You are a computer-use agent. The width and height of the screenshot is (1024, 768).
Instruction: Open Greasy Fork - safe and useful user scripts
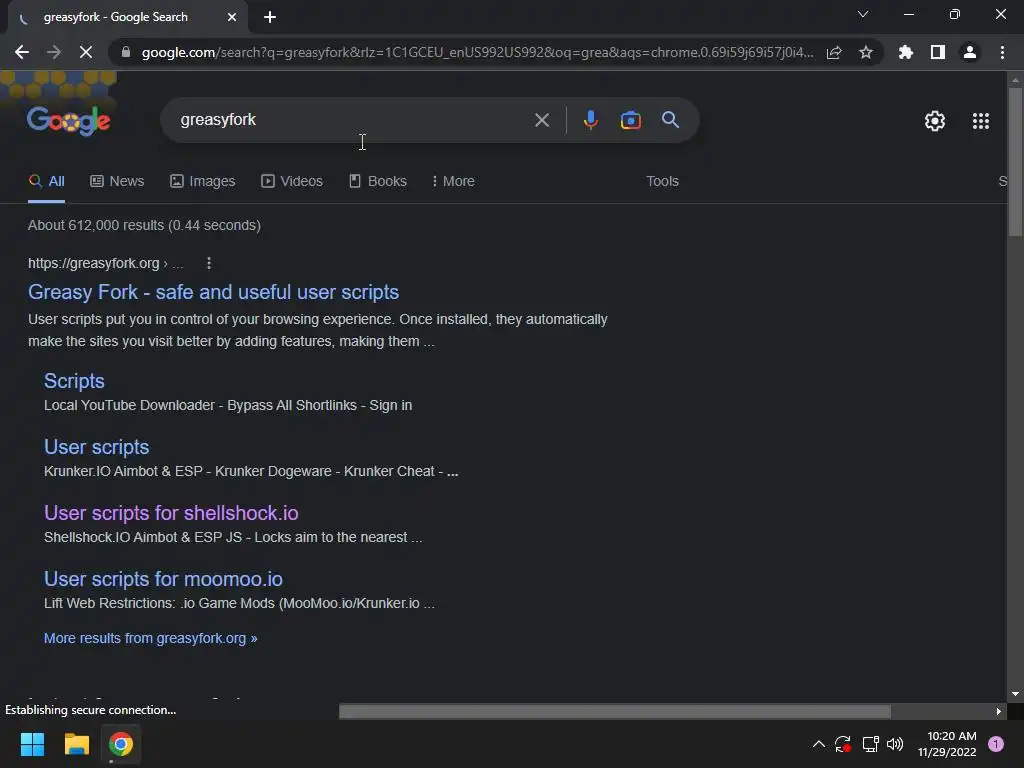point(214,292)
